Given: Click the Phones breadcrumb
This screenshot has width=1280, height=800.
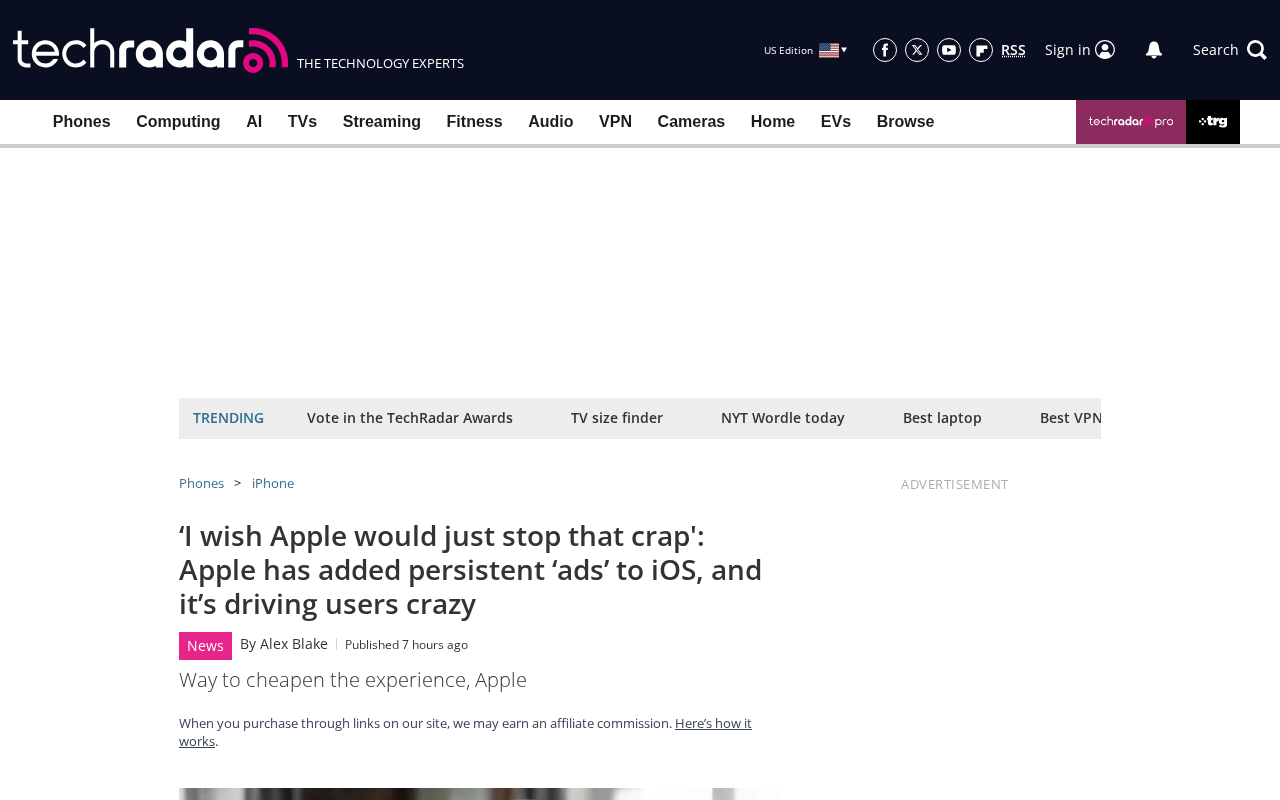Looking at the screenshot, I should [201, 484].
